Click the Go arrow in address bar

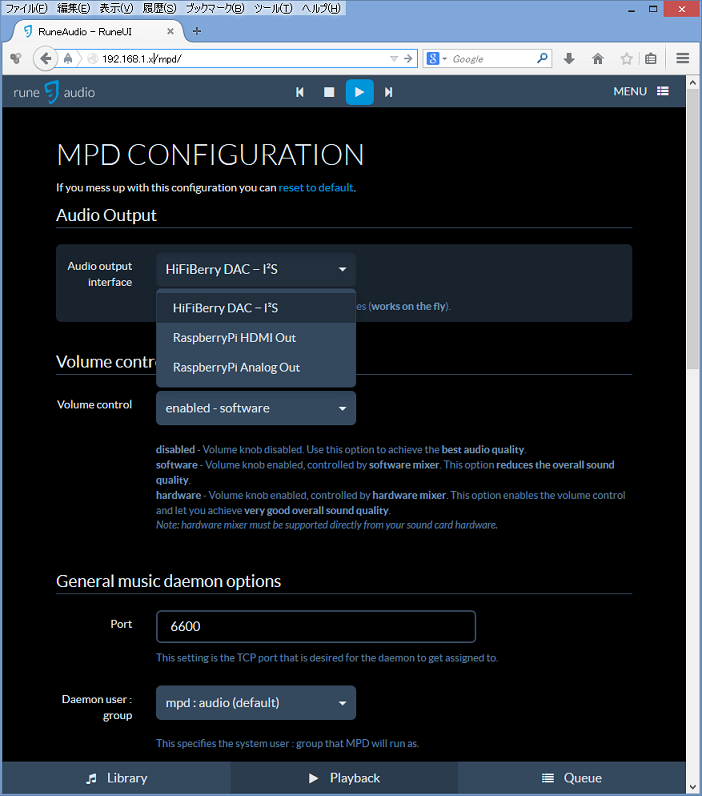408,58
